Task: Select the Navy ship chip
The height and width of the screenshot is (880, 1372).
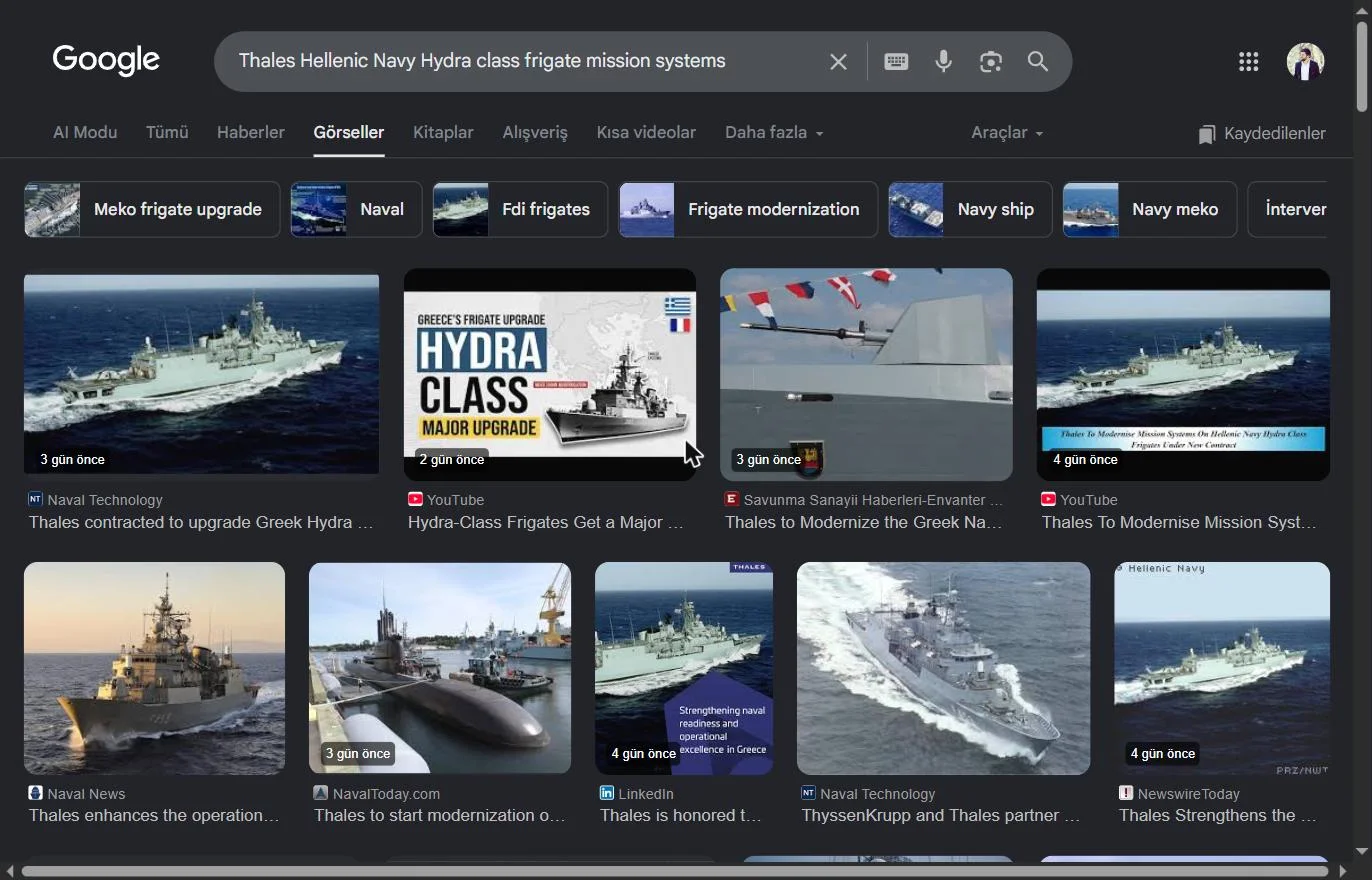Action: tap(970, 209)
